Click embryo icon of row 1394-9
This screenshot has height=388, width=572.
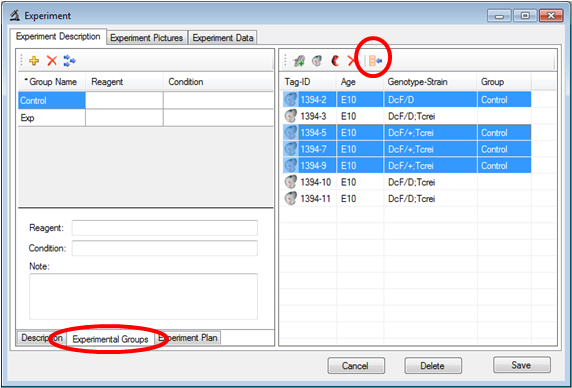tap(291, 166)
